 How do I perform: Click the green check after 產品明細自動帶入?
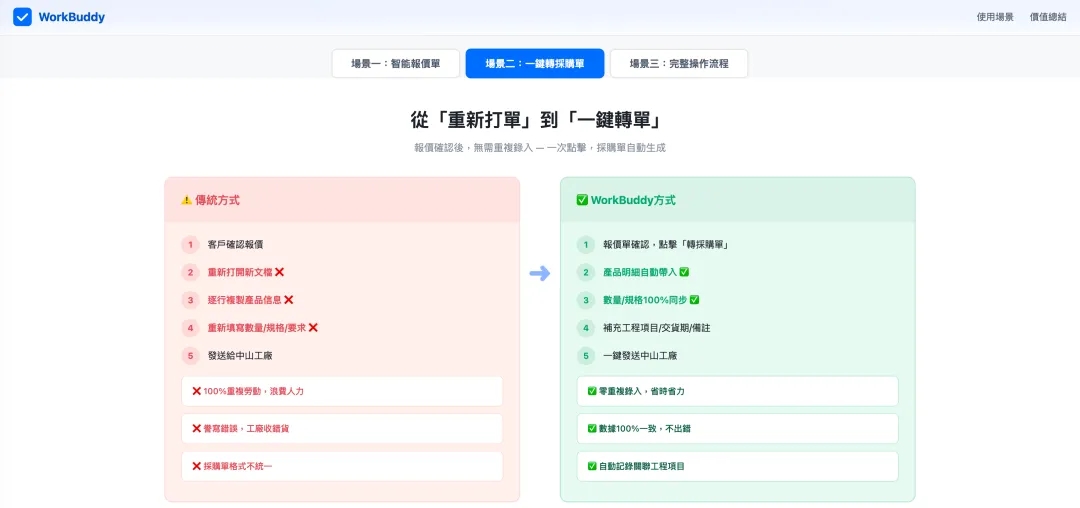684,272
